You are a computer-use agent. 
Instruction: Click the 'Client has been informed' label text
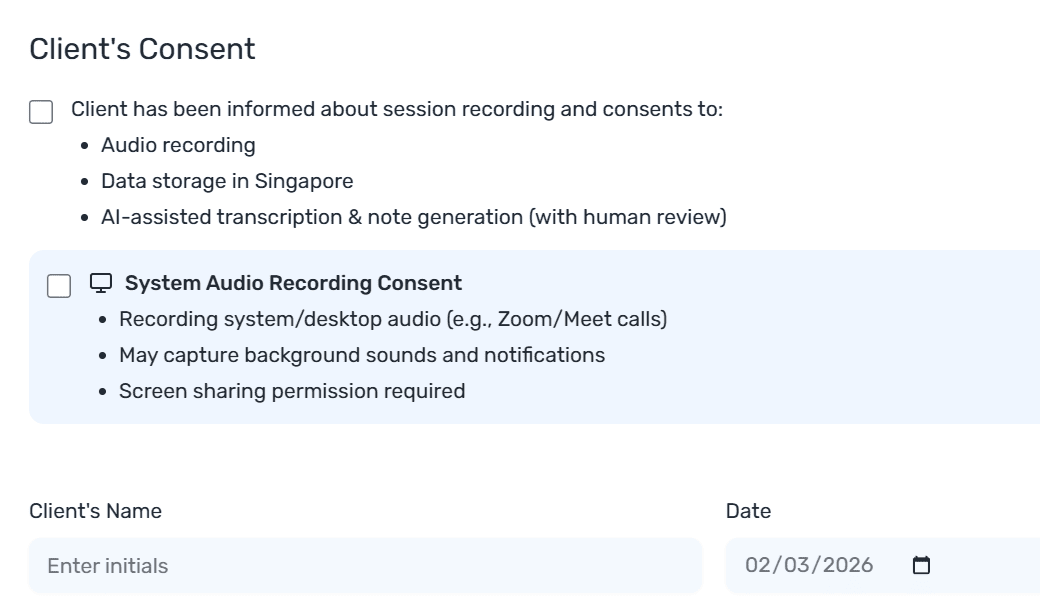pos(396,109)
